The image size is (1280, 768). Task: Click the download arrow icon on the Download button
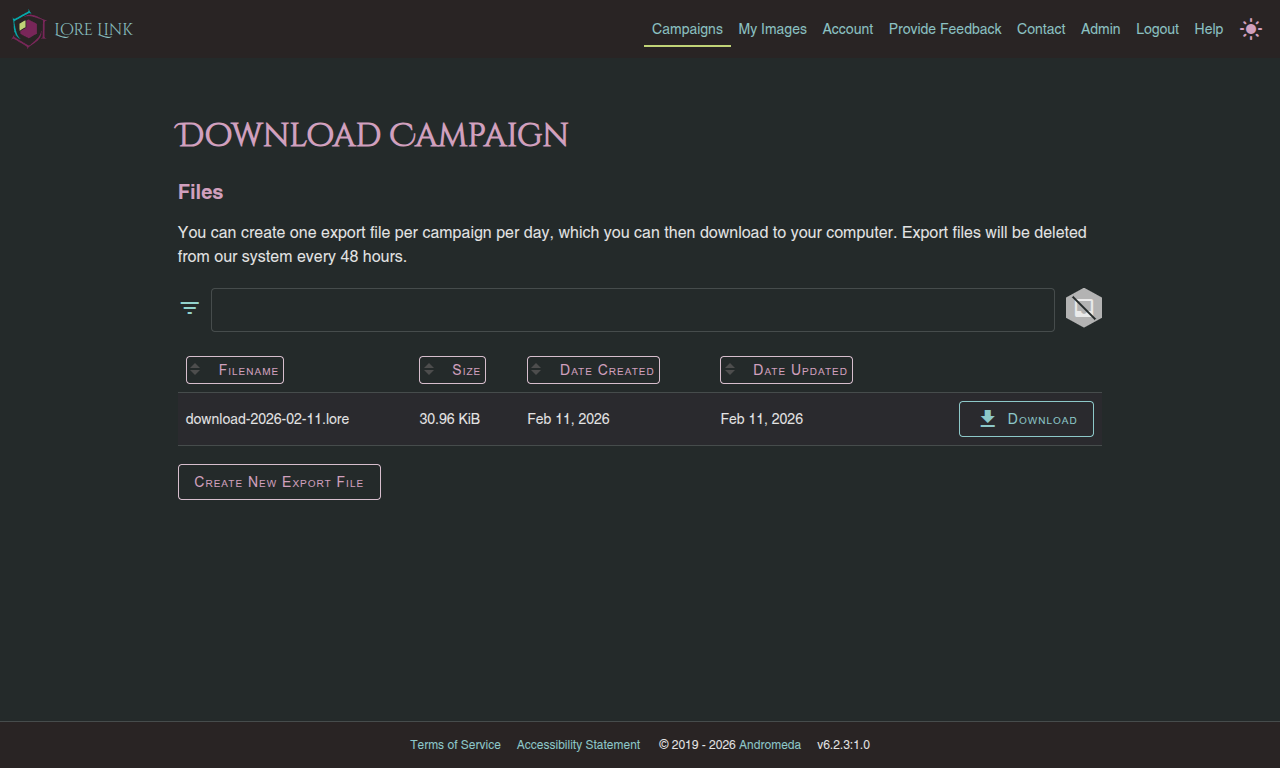(987, 418)
